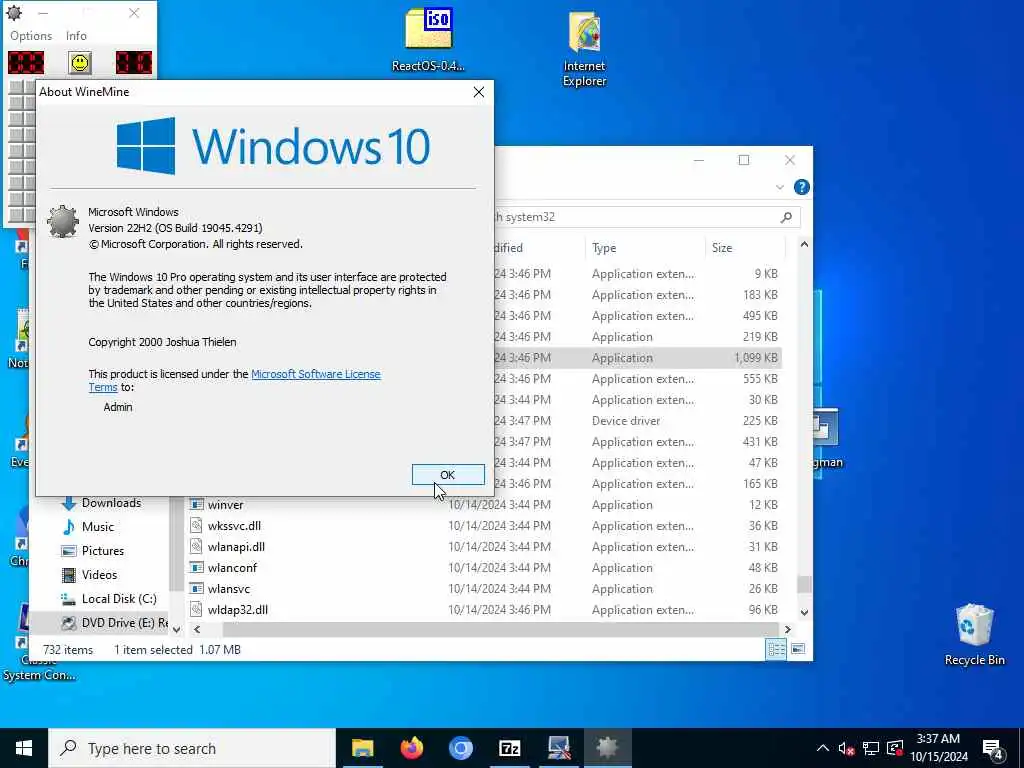Screen dimensions: 1024x768
Task: Switch to WineMine taskbar icon
Action: coord(607,748)
